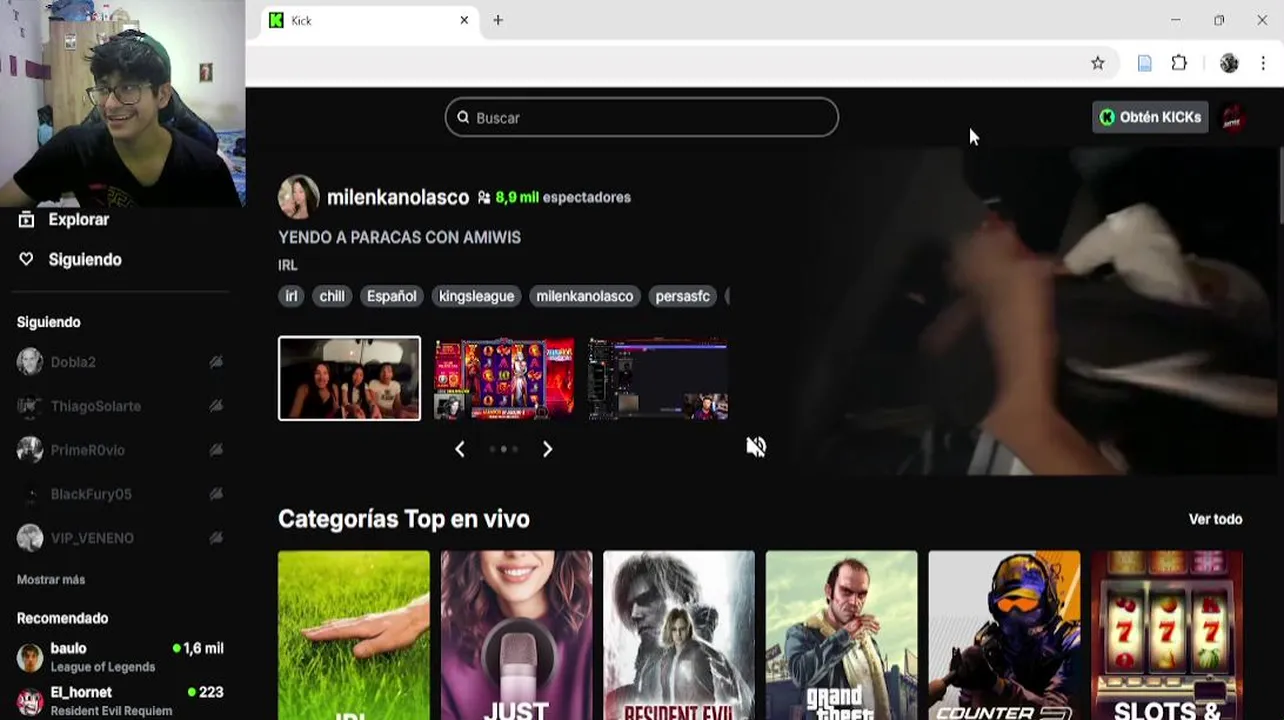Open Just Chatting category card
The width and height of the screenshot is (1284, 720).
(516, 635)
